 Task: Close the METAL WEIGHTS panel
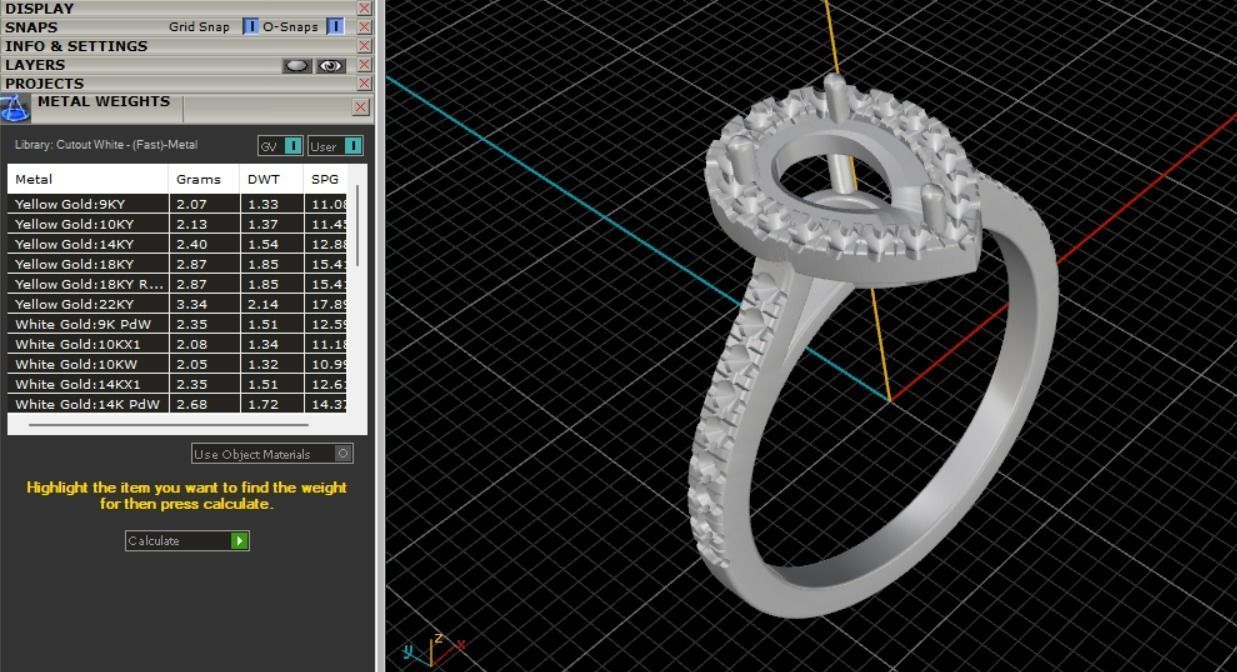[x=361, y=107]
